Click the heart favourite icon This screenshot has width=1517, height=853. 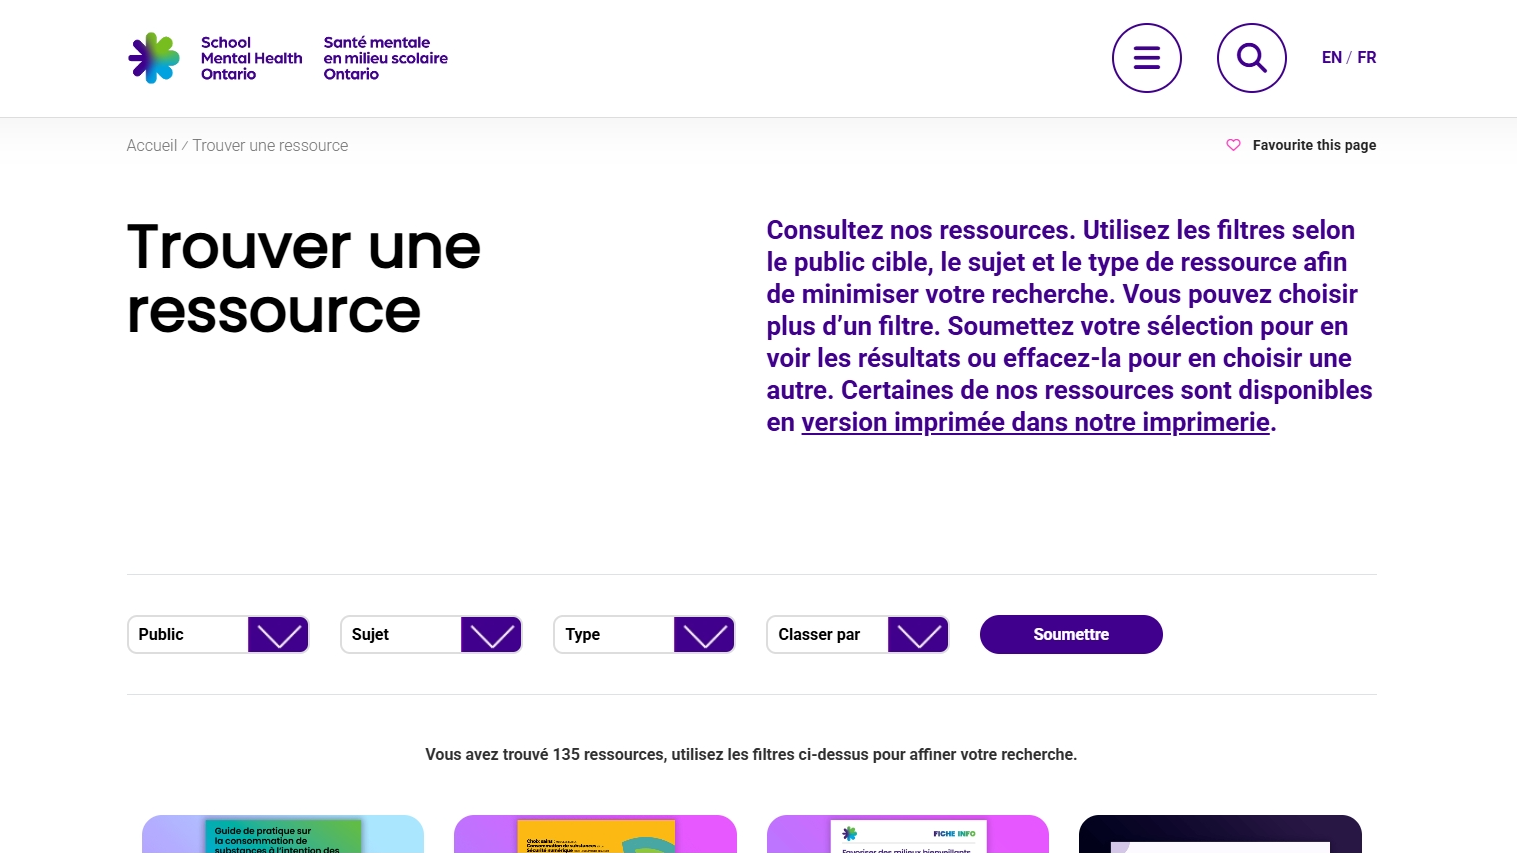pyautogui.click(x=1233, y=145)
